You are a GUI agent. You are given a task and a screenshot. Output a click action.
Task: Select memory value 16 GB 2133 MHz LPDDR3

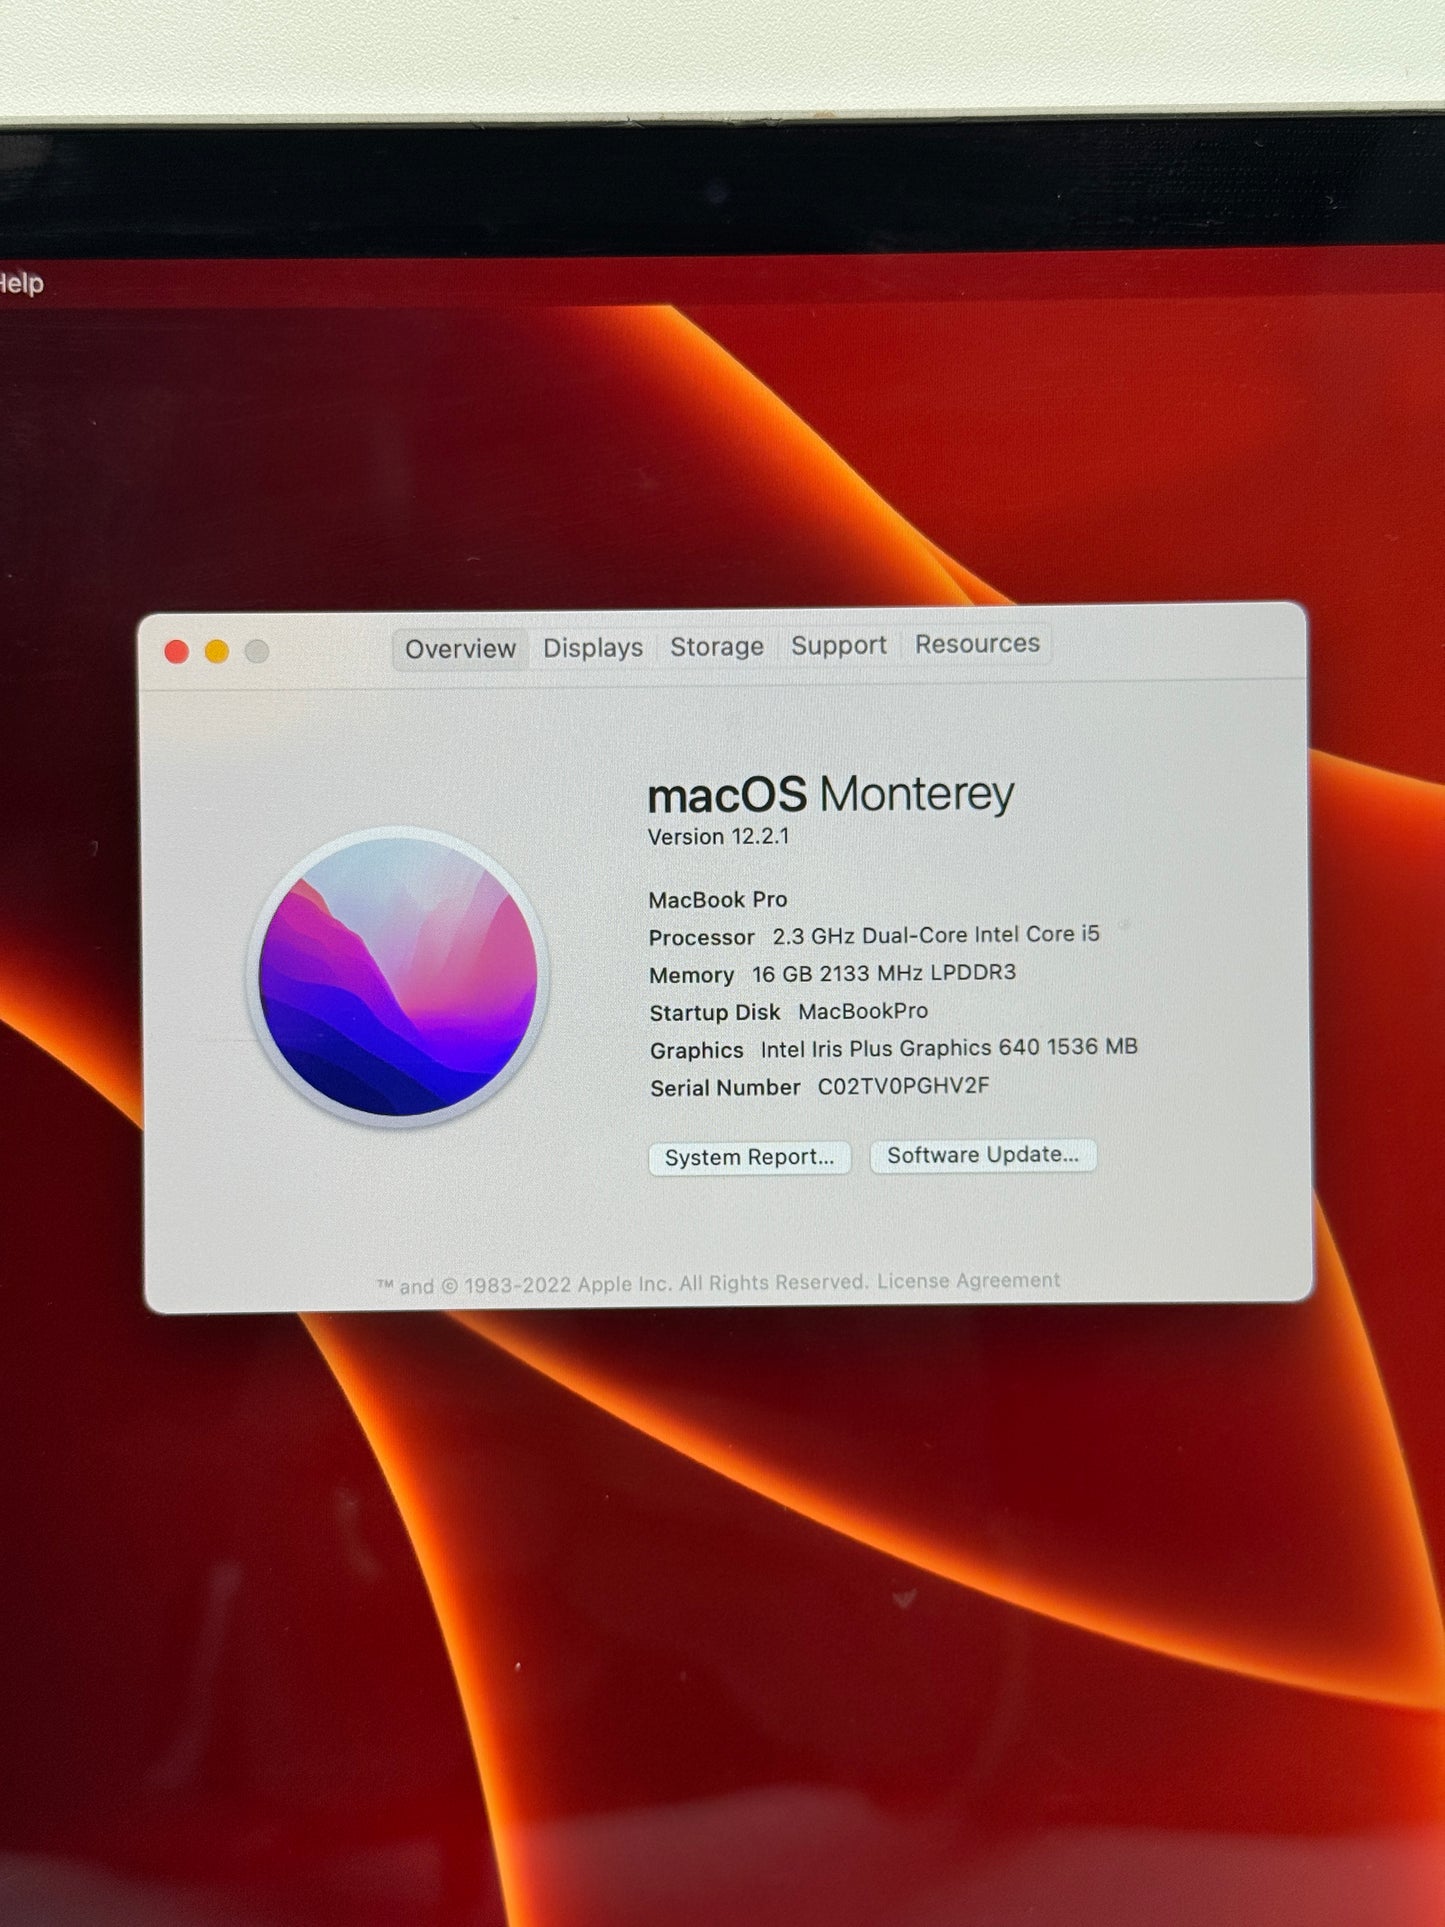(884, 973)
